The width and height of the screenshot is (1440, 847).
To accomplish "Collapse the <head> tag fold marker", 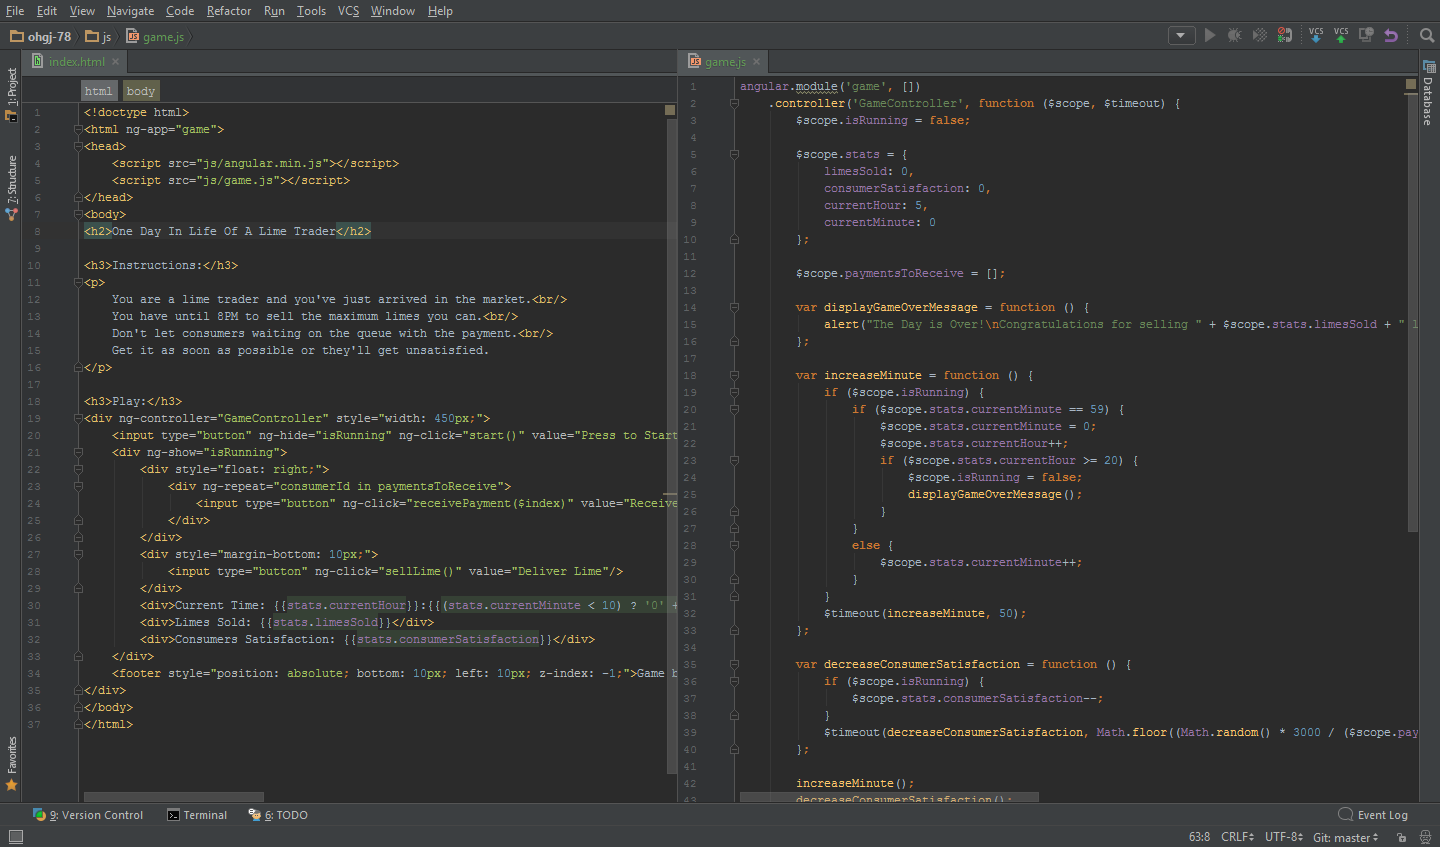I will coord(78,147).
